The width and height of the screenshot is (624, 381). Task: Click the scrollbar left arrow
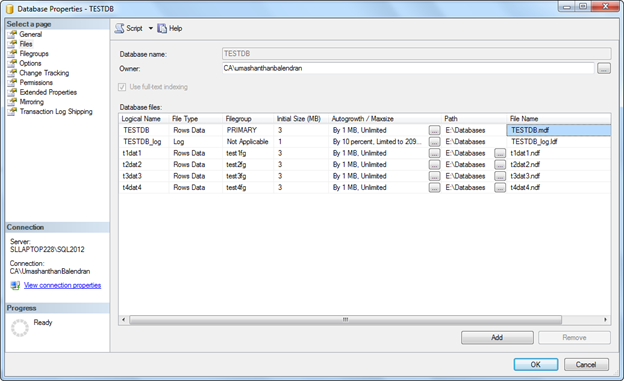point(124,320)
